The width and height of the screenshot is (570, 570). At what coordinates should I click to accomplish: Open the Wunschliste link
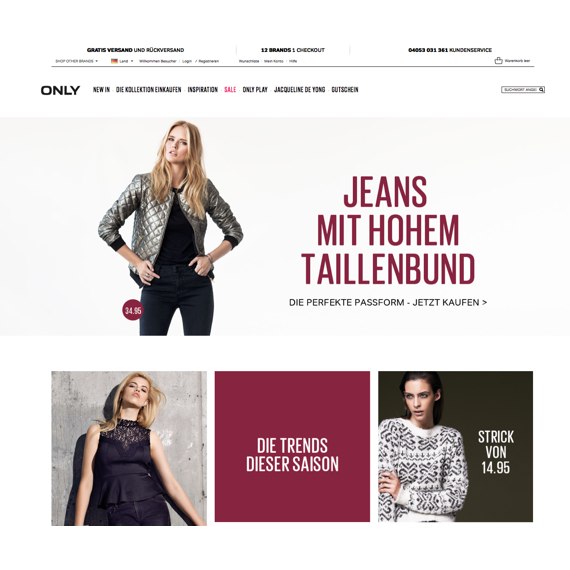coord(249,61)
